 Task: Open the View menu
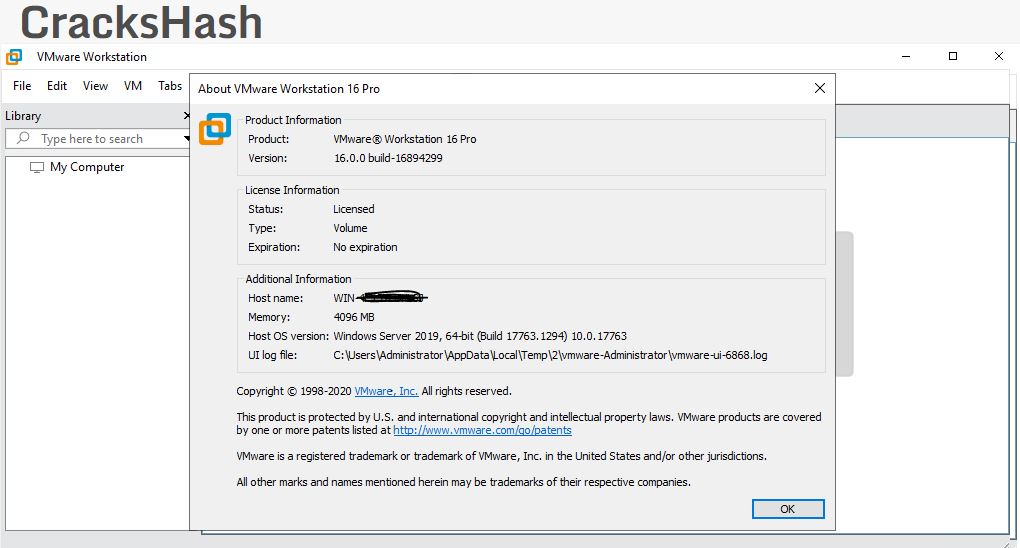coord(95,86)
